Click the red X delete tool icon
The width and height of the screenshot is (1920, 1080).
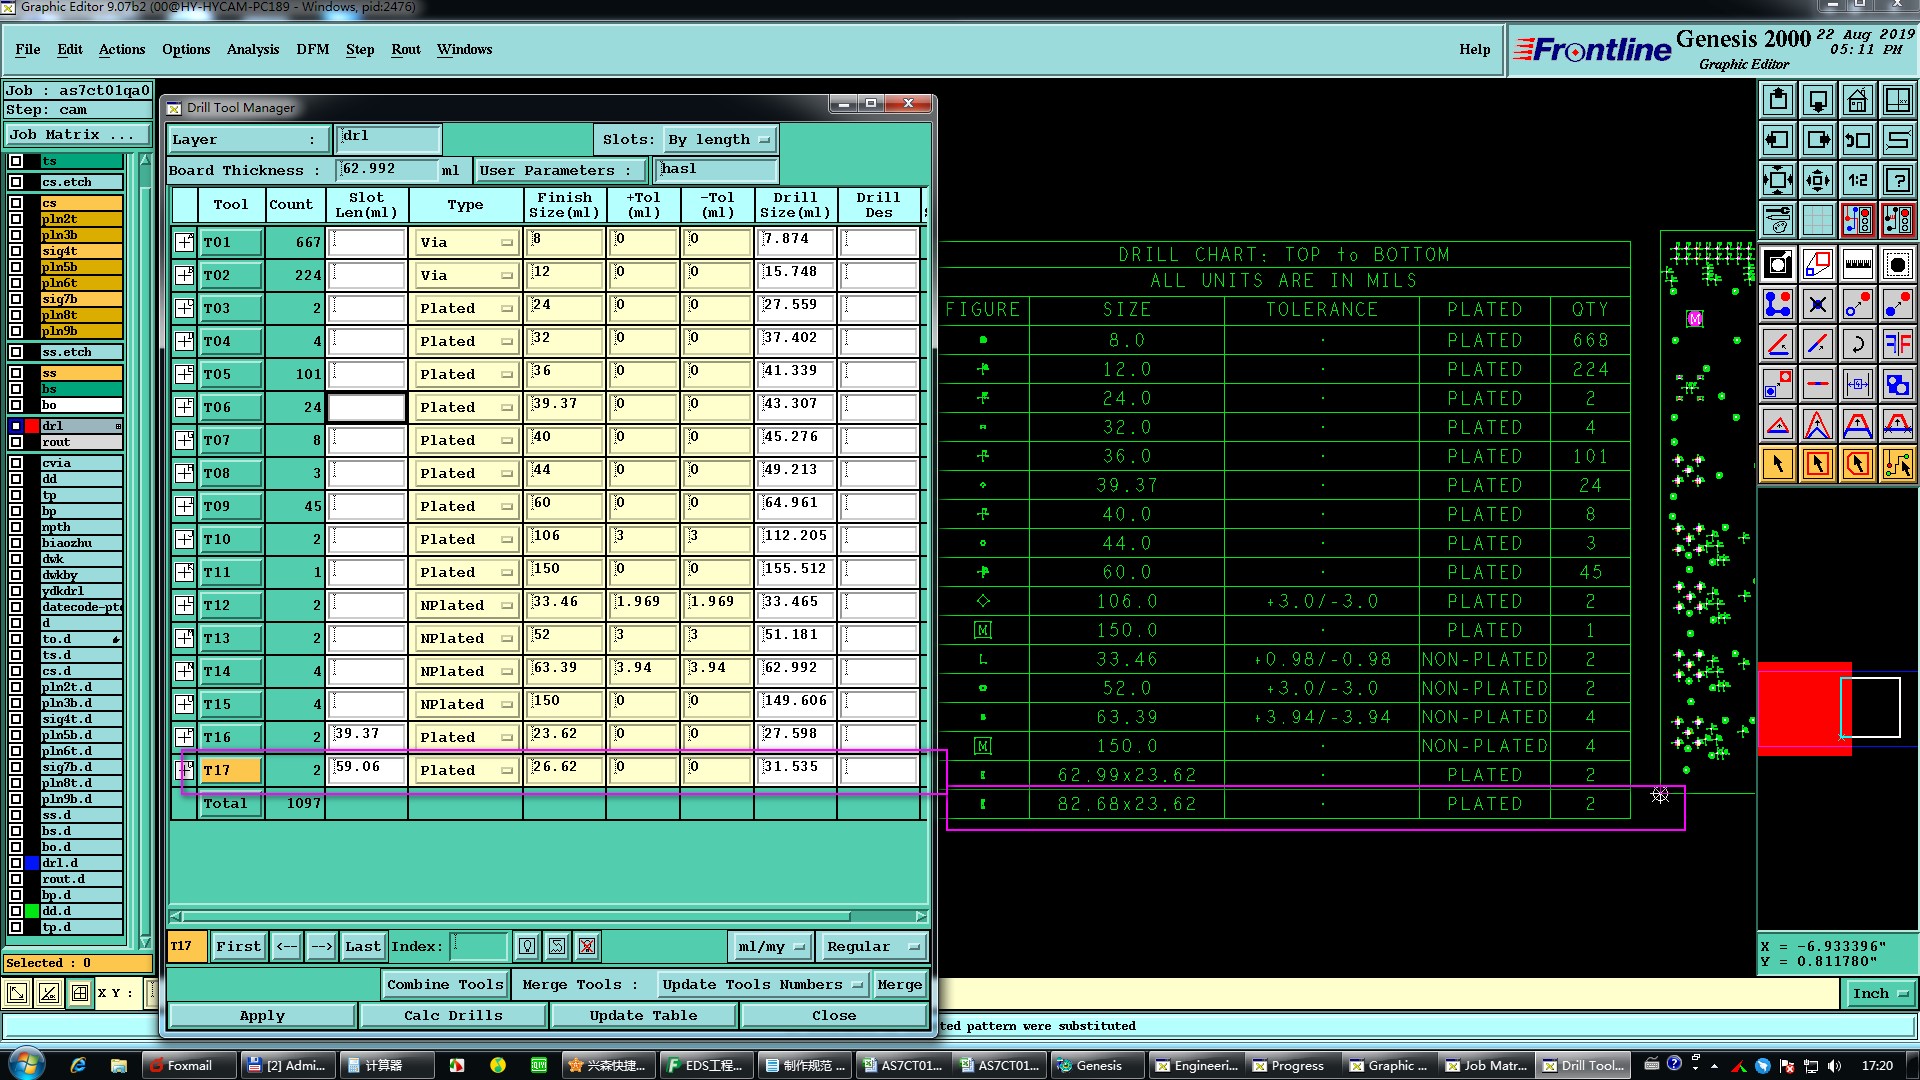pyautogui.click(x=587, y=946)
